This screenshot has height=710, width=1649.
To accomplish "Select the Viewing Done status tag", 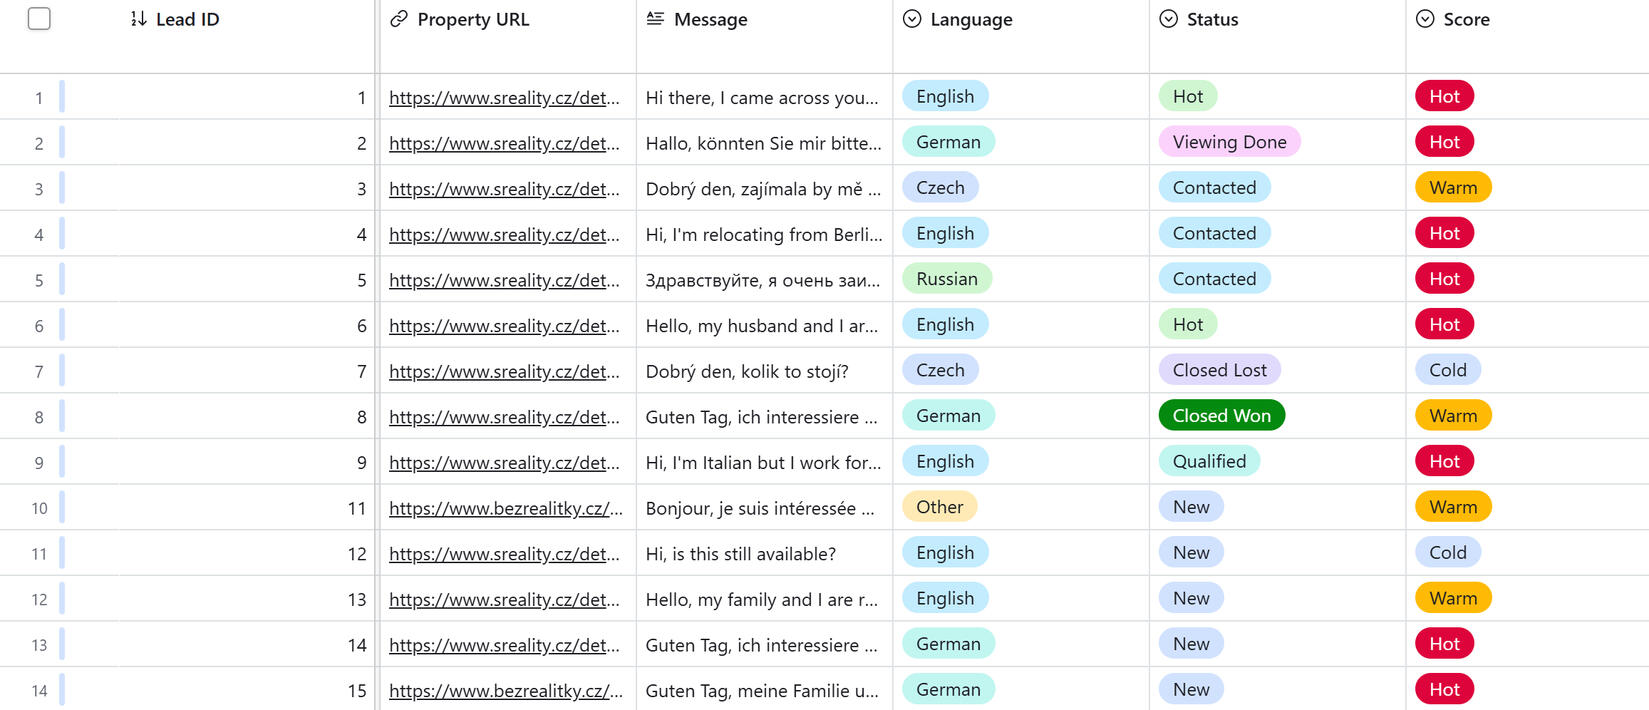I will click(x=1229, y=142).
